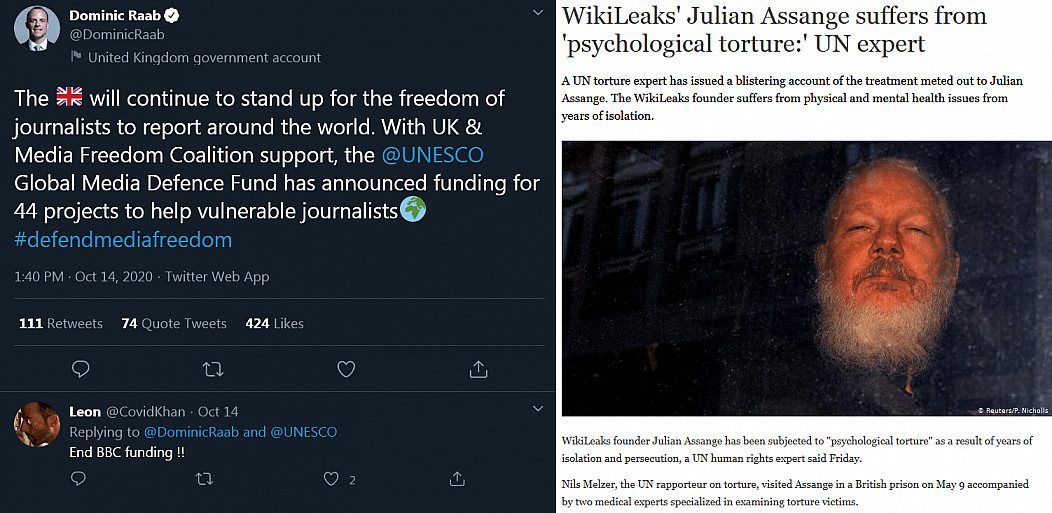Reply to Dominic Raab's main tweet
This screenshot has width=1052, height=513.
pyautogui.click(x=81, y=369)
